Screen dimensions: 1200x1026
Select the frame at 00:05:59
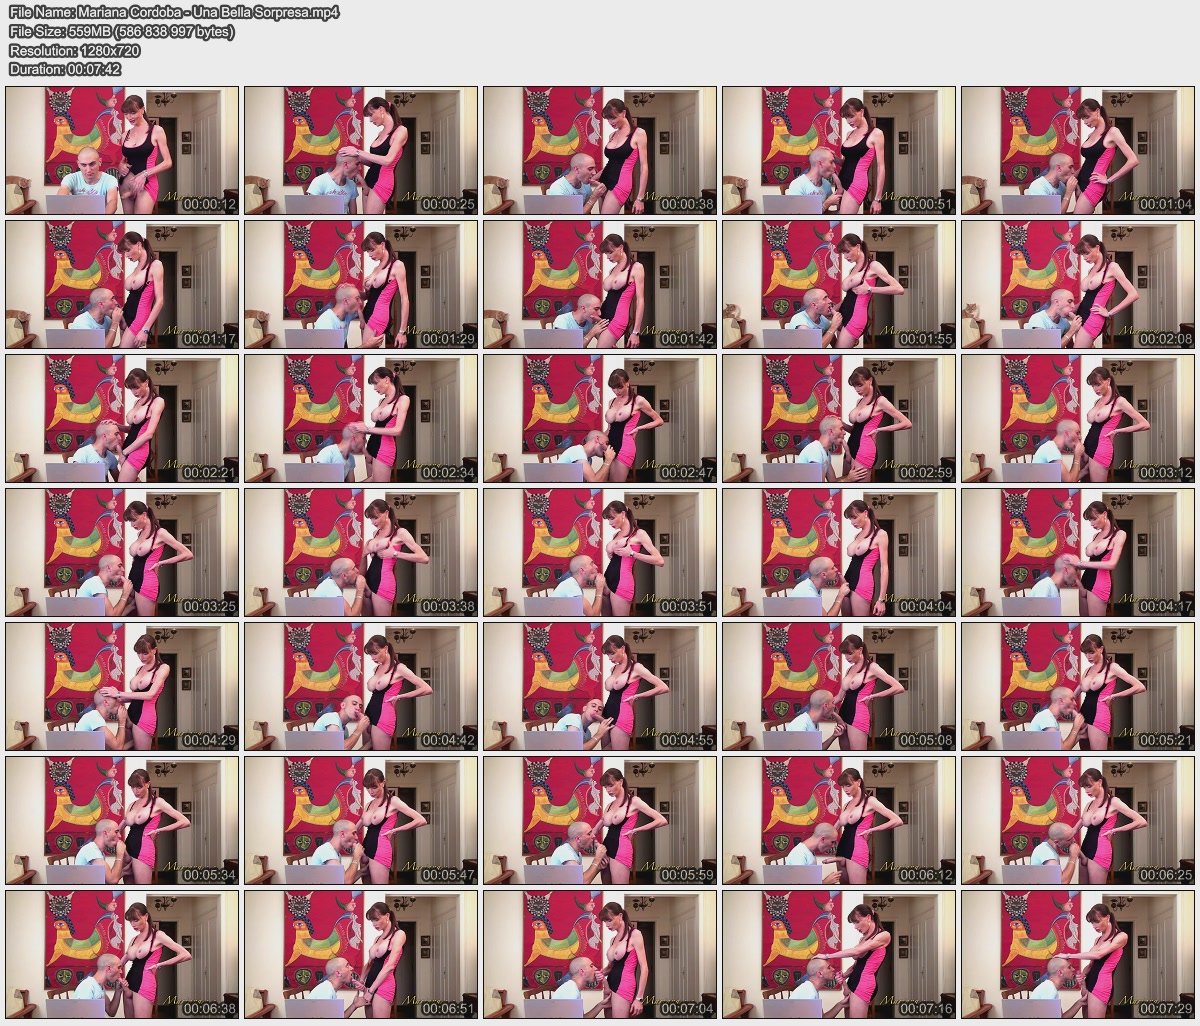[x=600, y=820]
